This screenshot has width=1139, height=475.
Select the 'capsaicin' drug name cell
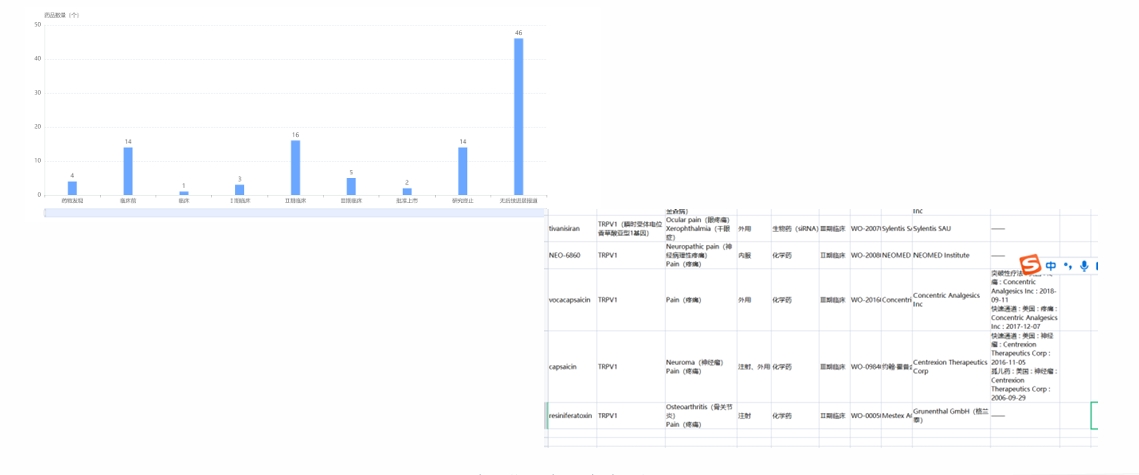572,367
